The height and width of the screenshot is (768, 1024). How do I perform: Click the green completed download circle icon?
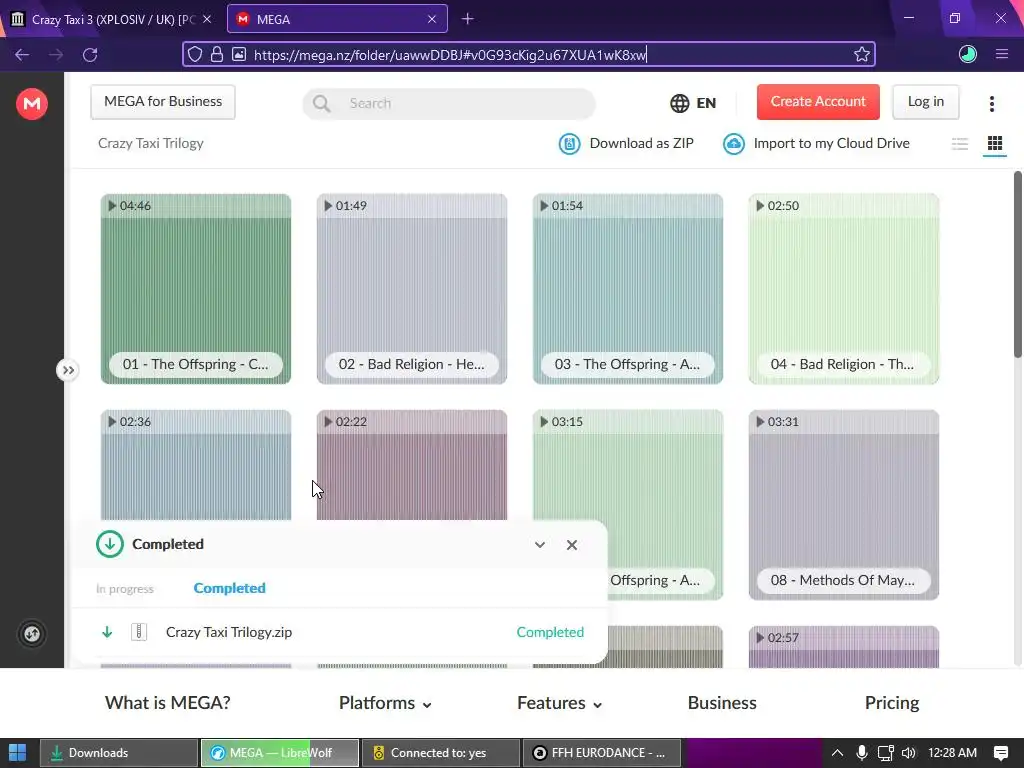pos(110,544)
